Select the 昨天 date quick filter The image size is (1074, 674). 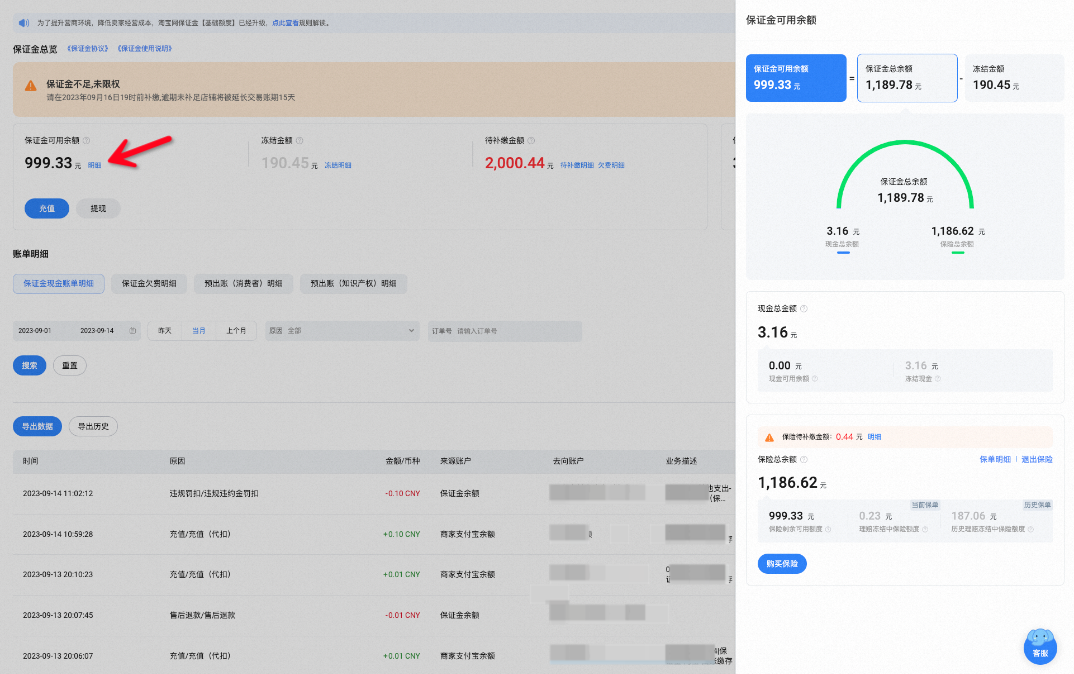point(165,331)
